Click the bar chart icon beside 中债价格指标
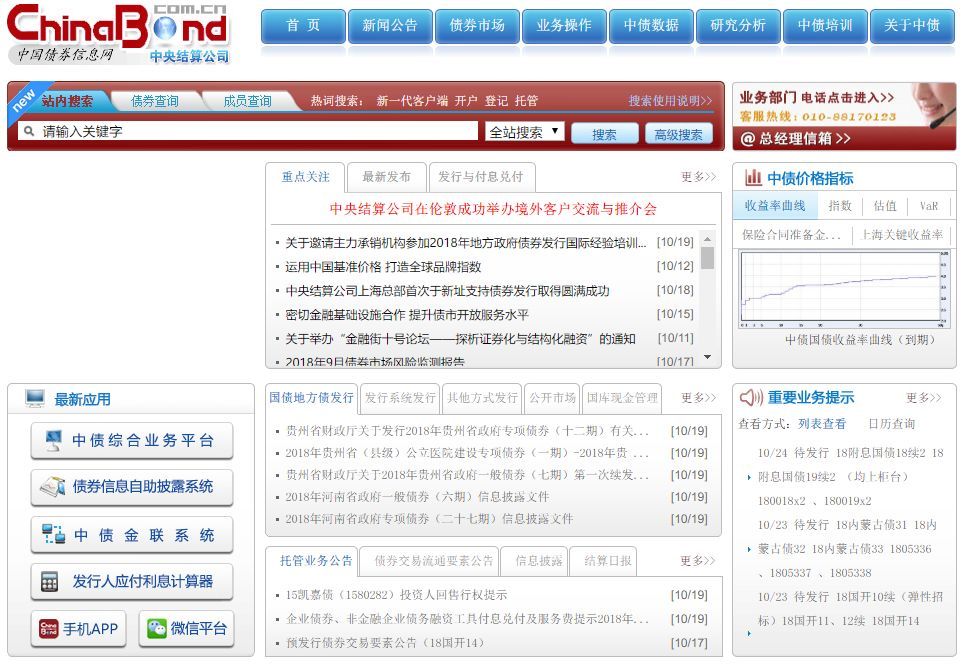 pyautogui.click(x=752, y=178)
